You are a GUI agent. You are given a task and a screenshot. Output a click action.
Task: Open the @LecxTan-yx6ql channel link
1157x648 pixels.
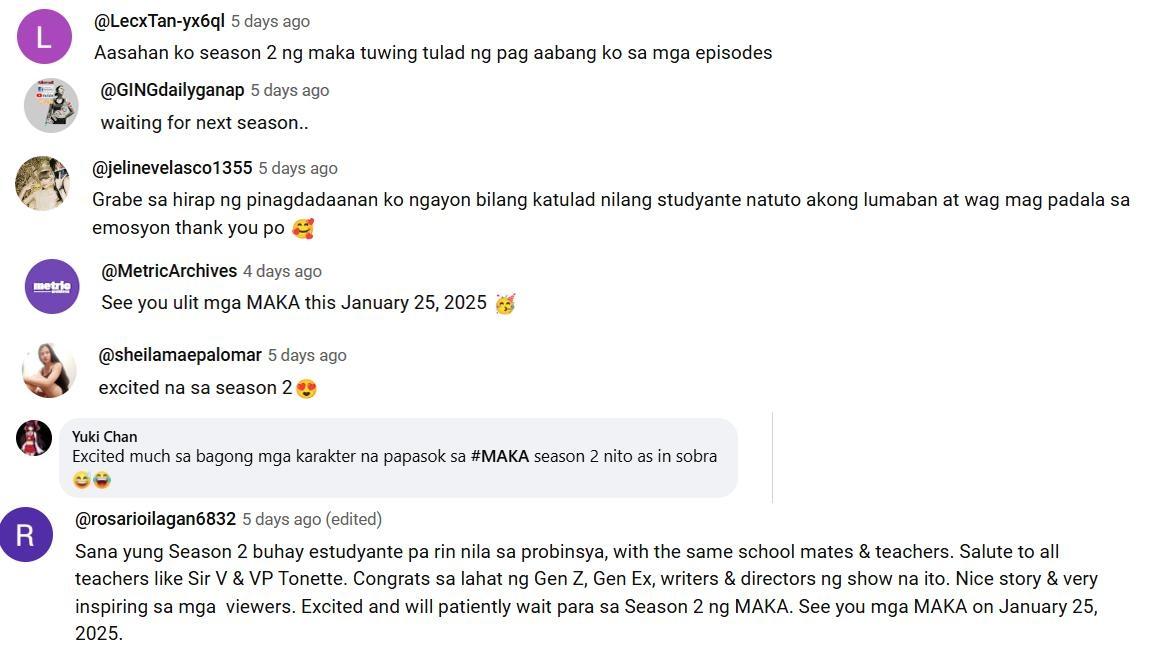(159, 21)
